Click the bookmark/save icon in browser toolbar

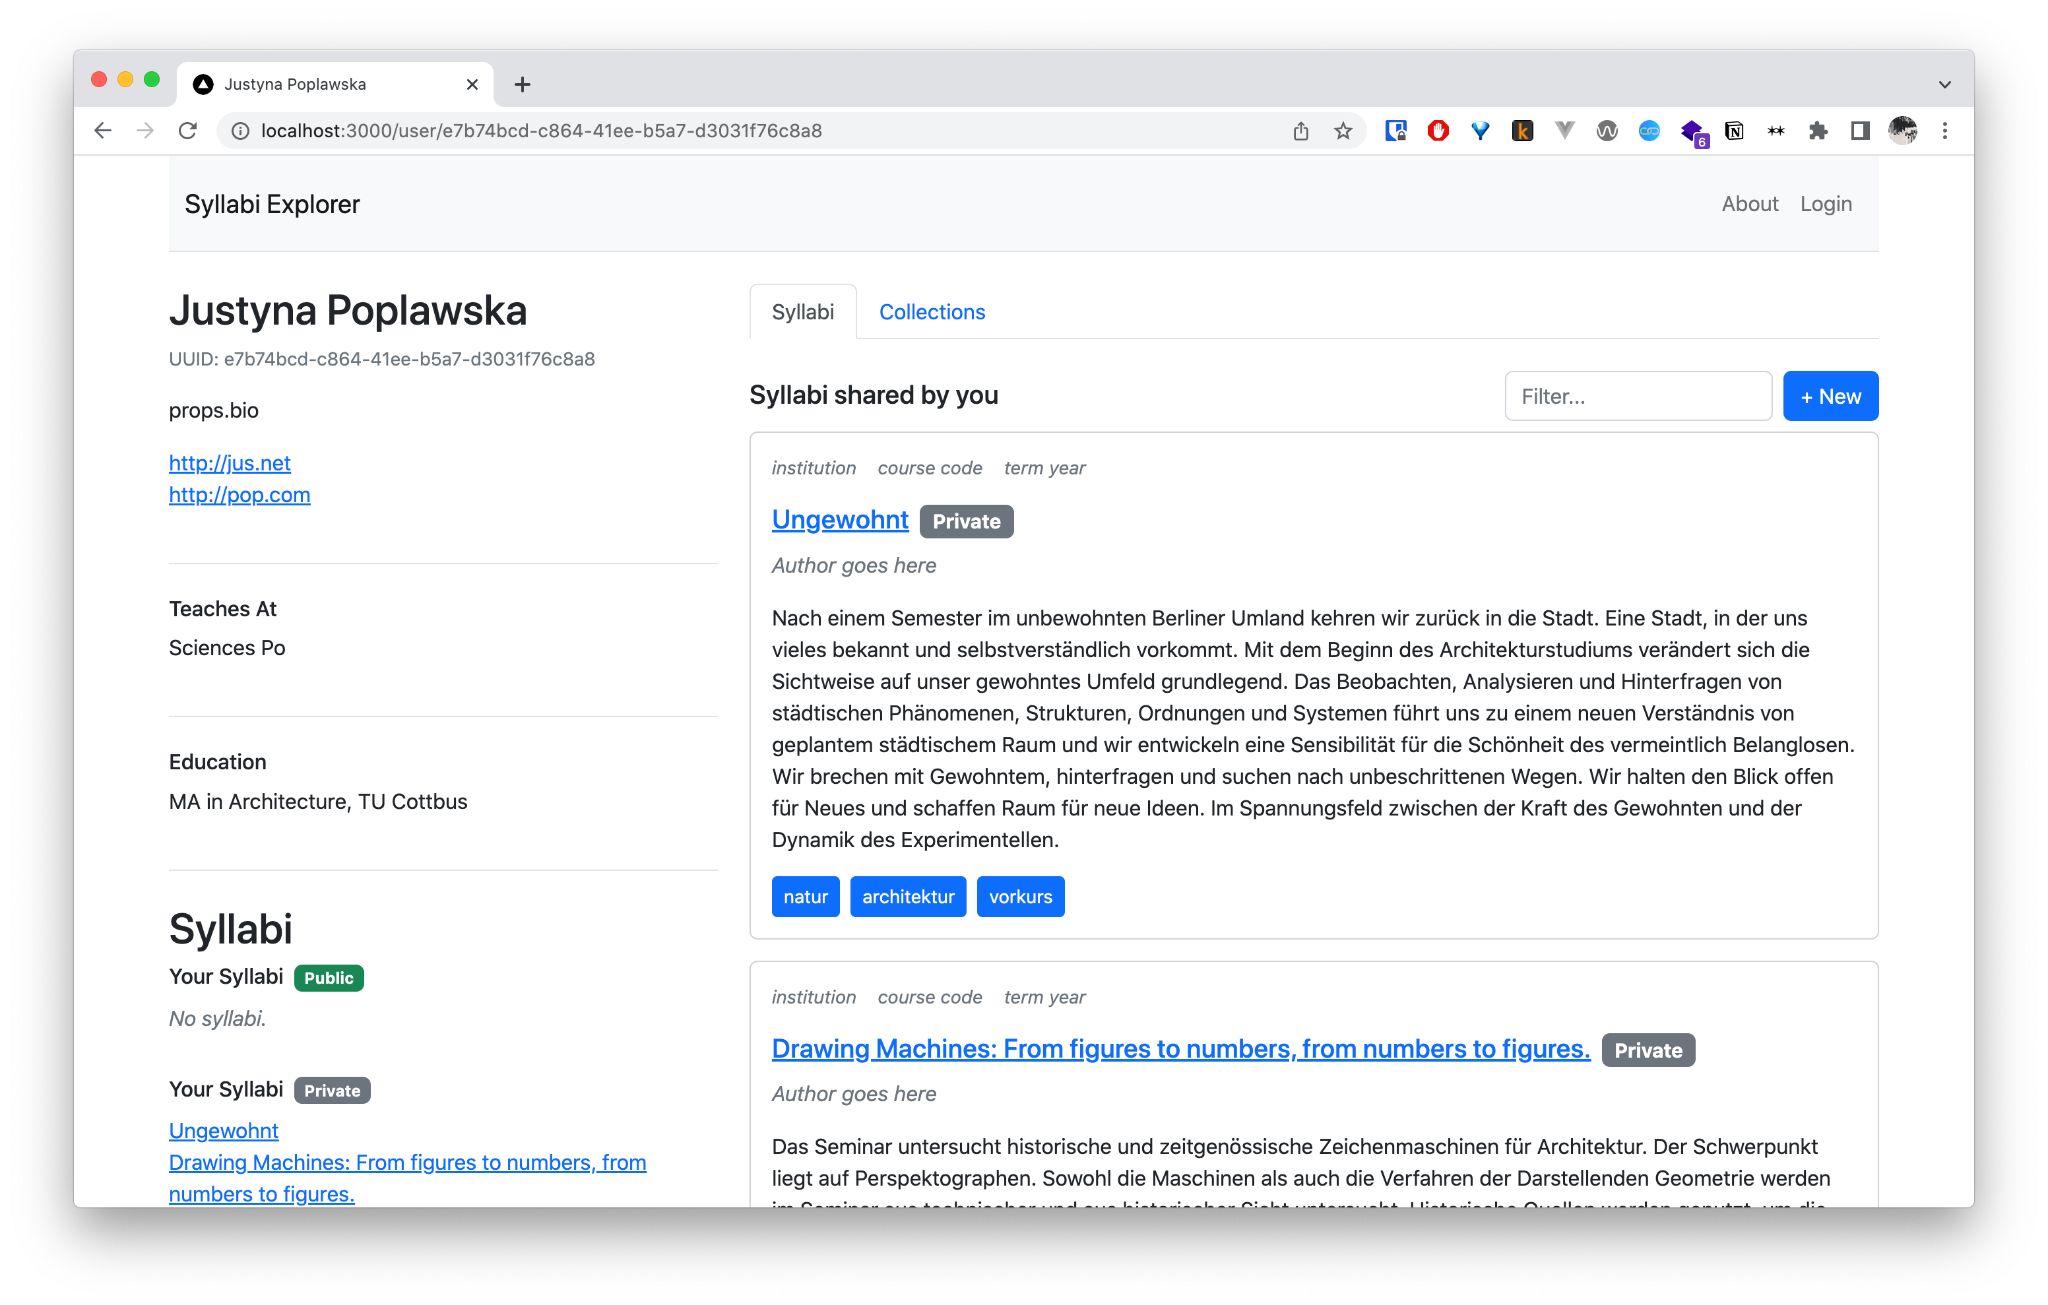pyautogui.click(x=1343, y=130)
